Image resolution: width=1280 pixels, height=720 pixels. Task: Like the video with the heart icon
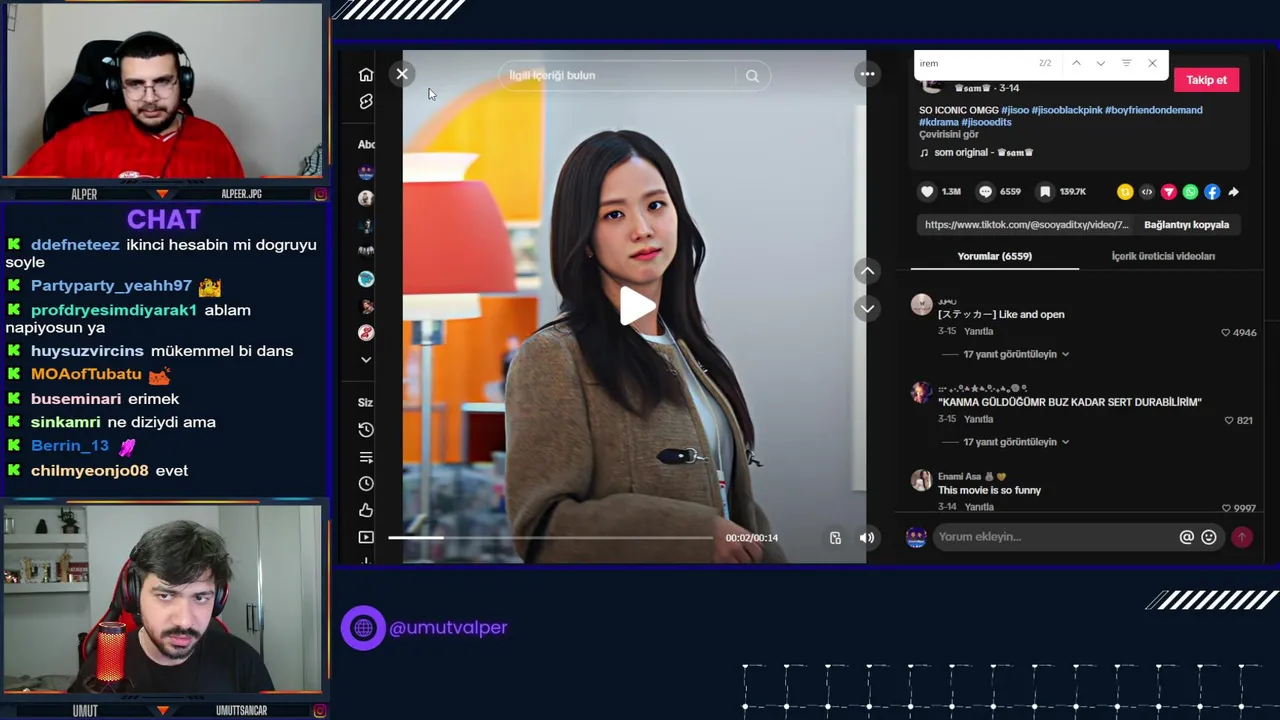tap(927, 192)
